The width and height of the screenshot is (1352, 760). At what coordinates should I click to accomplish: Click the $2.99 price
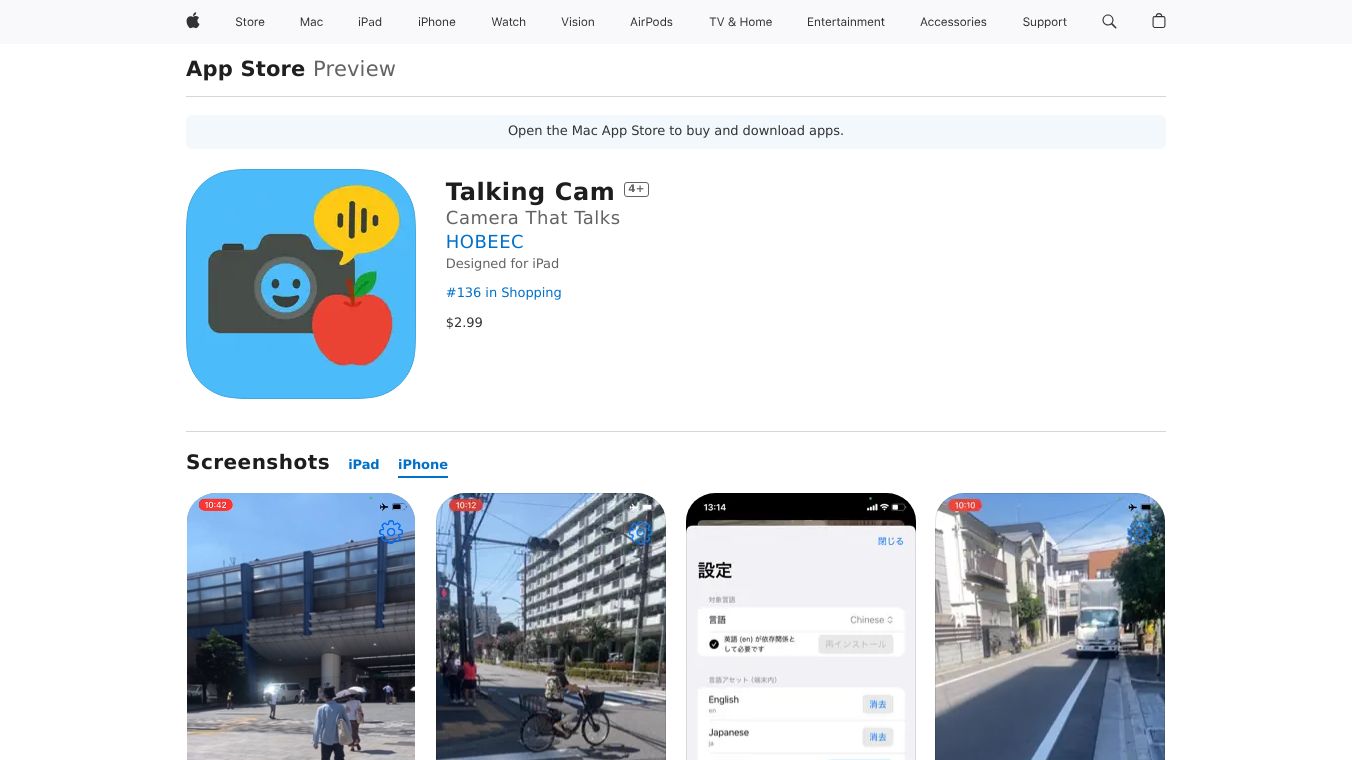pyautogui.click(x=464, y=322)
